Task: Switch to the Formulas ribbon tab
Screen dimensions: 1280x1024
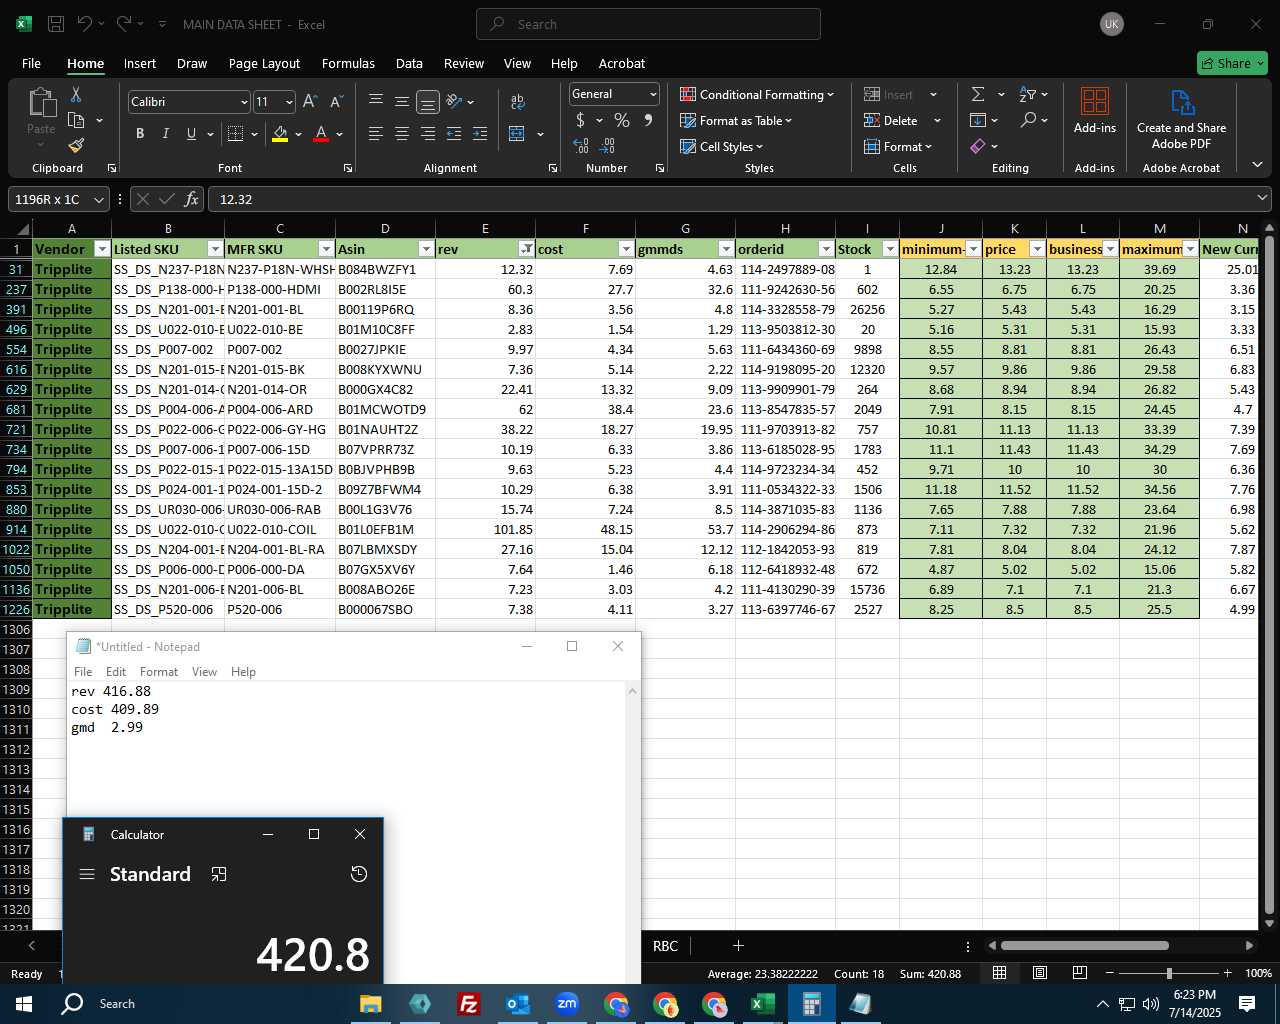Action: 348,63
